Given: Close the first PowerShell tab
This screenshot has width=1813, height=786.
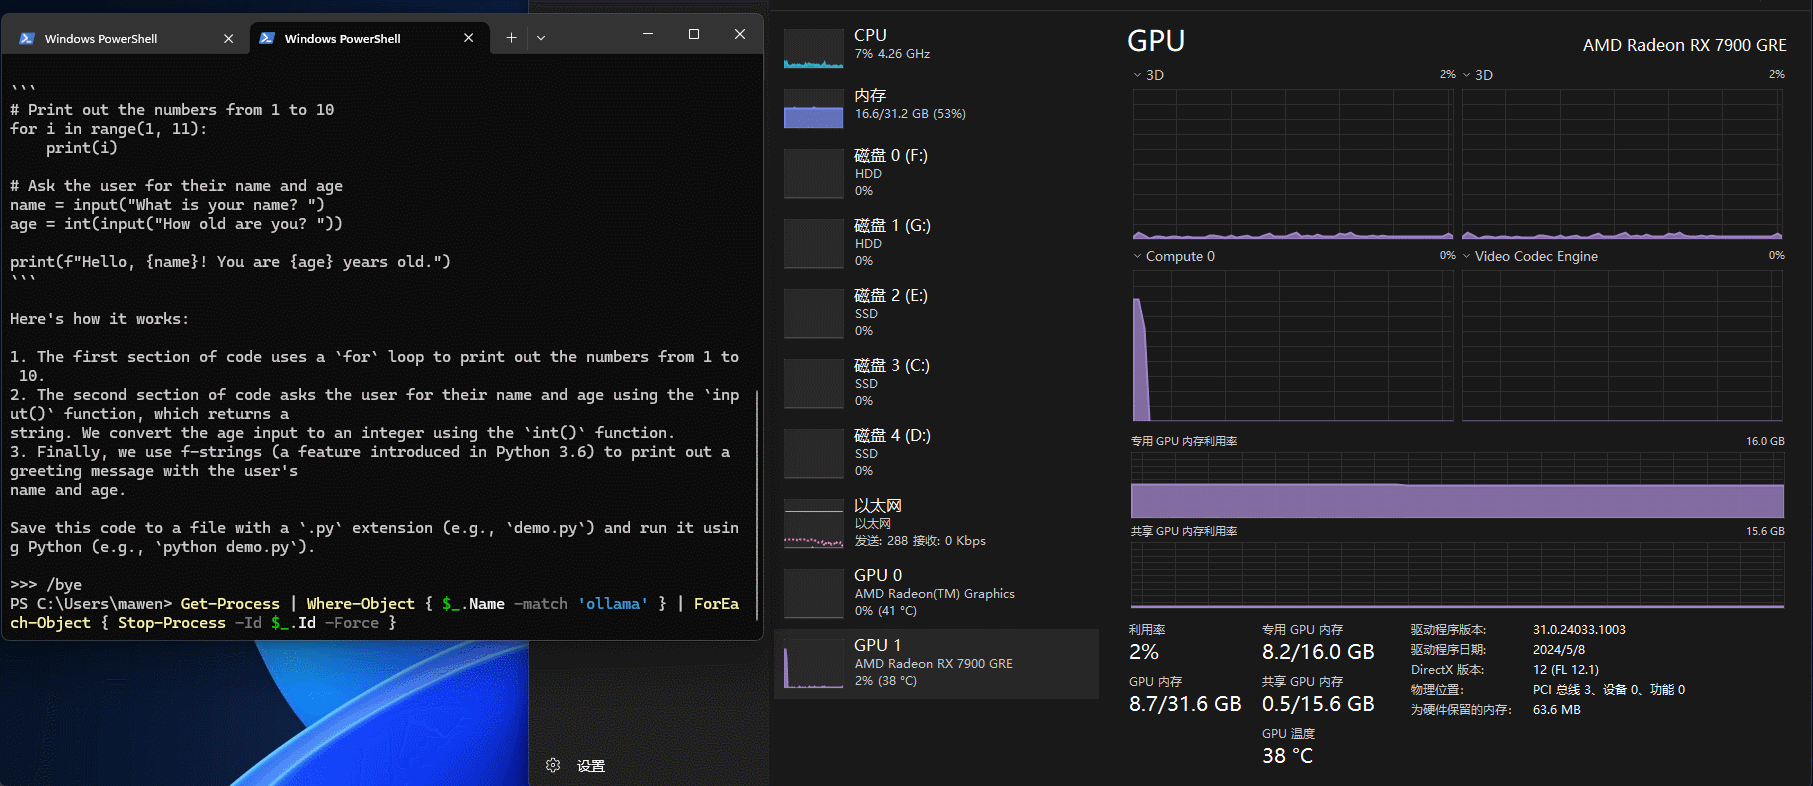Looking at the screenshot, I should tap(228, 39).
